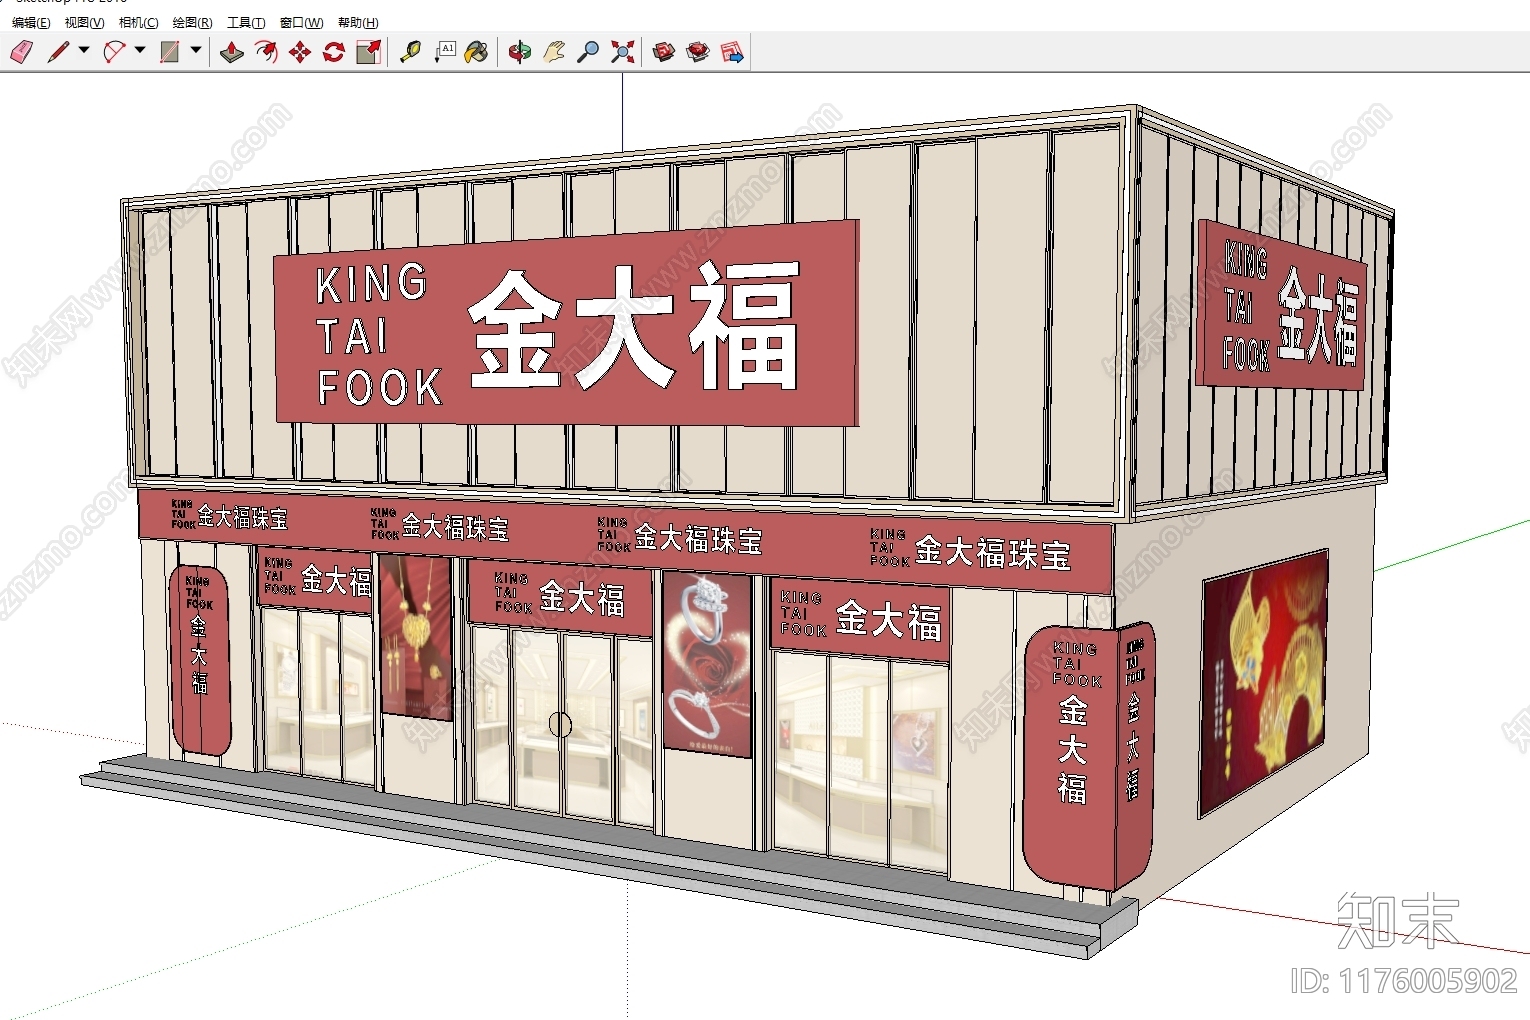Select the Orbit tool
This screenshot has width=1530, height=1020.
520,52
